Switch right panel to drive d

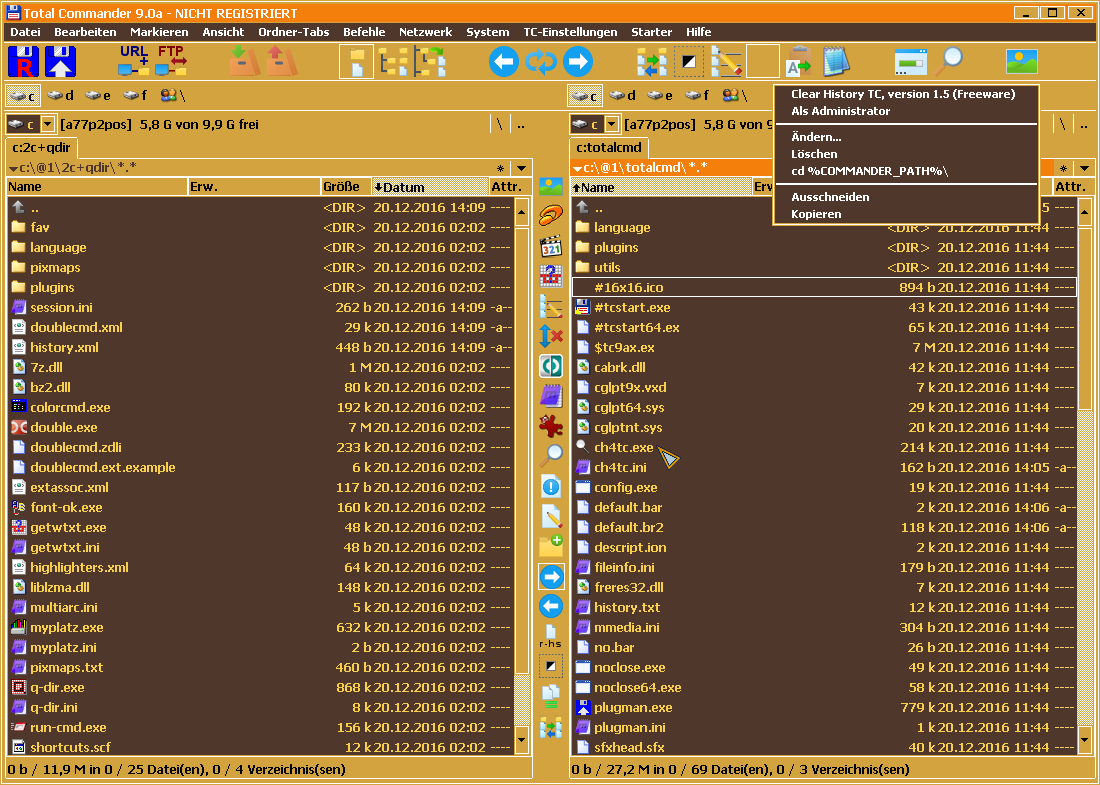click(622, 95)
